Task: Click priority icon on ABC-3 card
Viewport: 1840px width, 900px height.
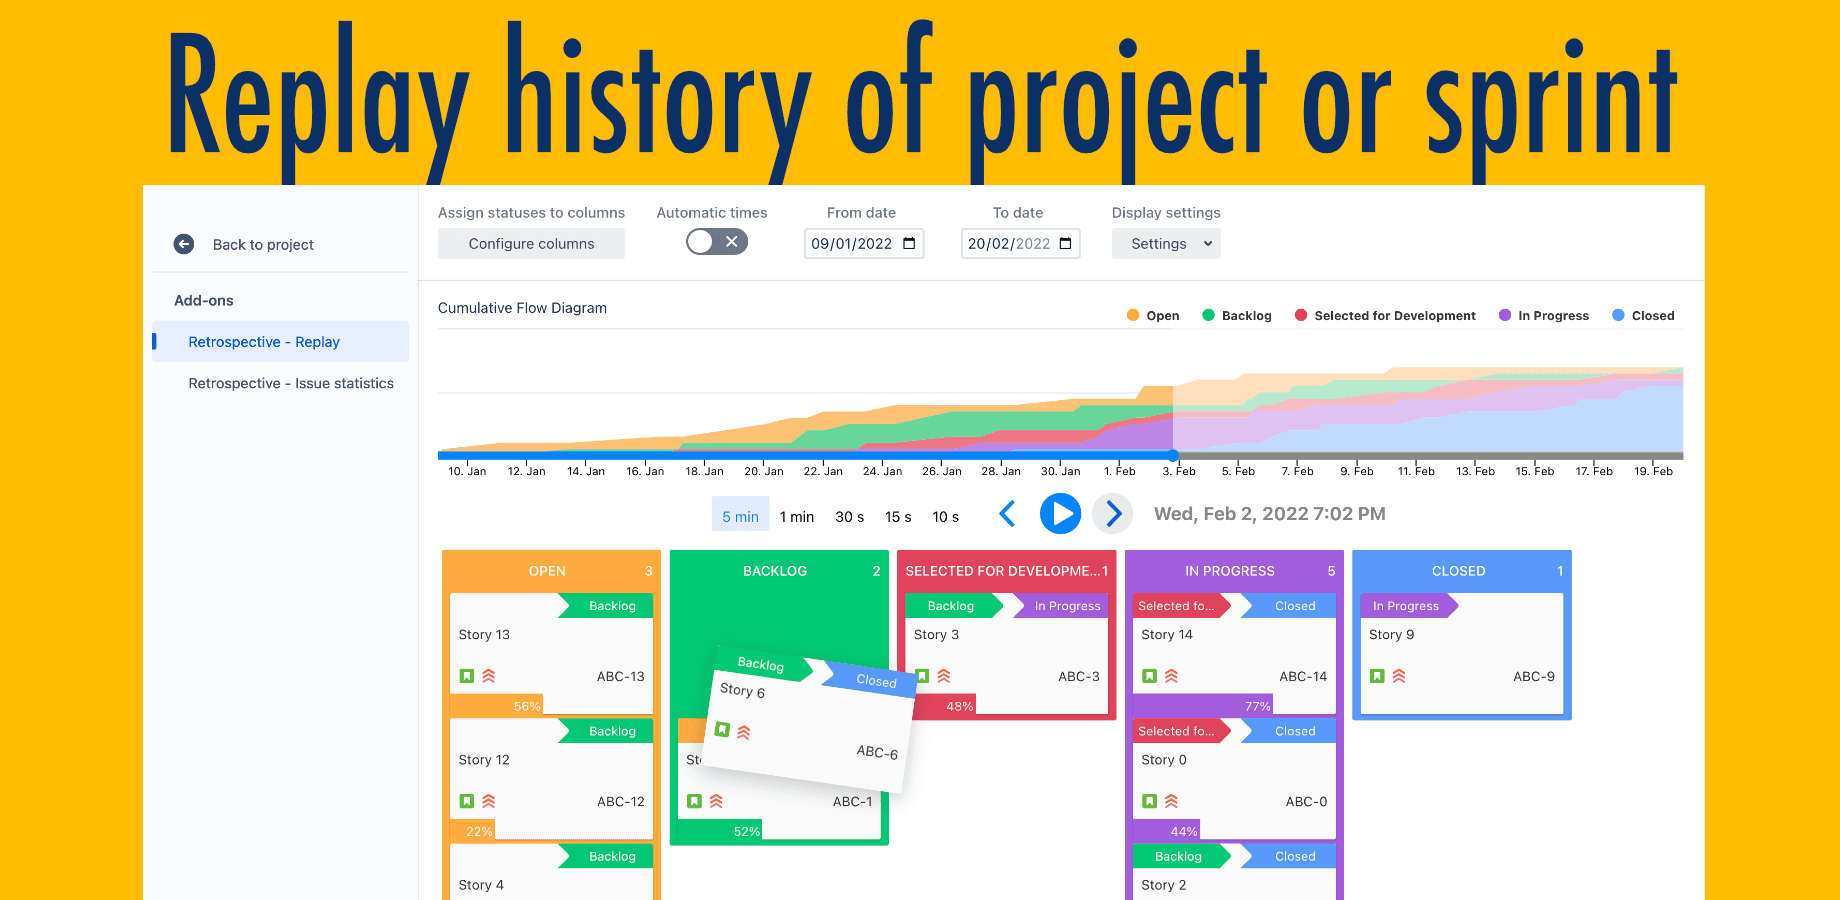Action: pos(944,676)
